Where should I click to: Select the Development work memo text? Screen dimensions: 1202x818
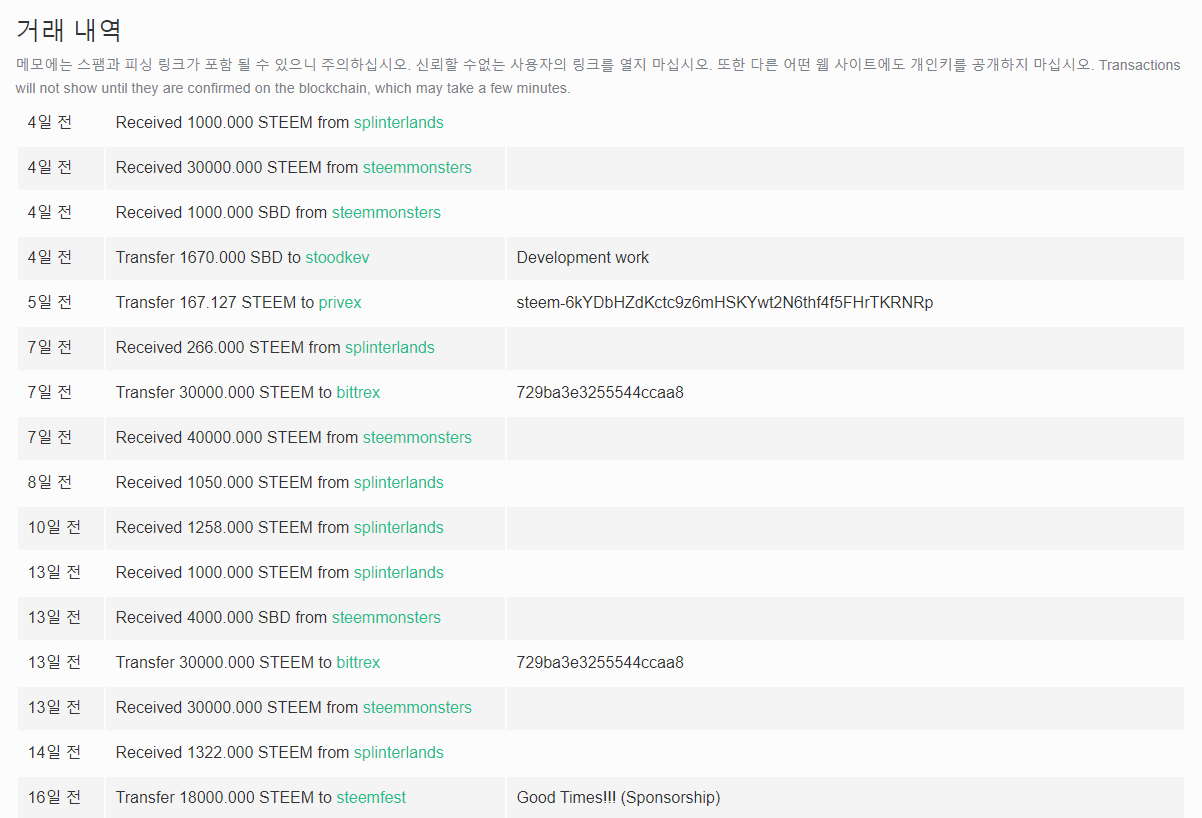coord(583,257)
